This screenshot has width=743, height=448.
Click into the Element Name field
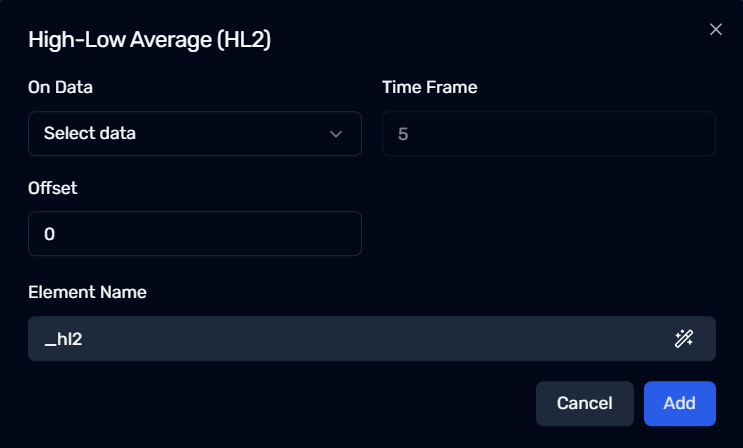372,338
